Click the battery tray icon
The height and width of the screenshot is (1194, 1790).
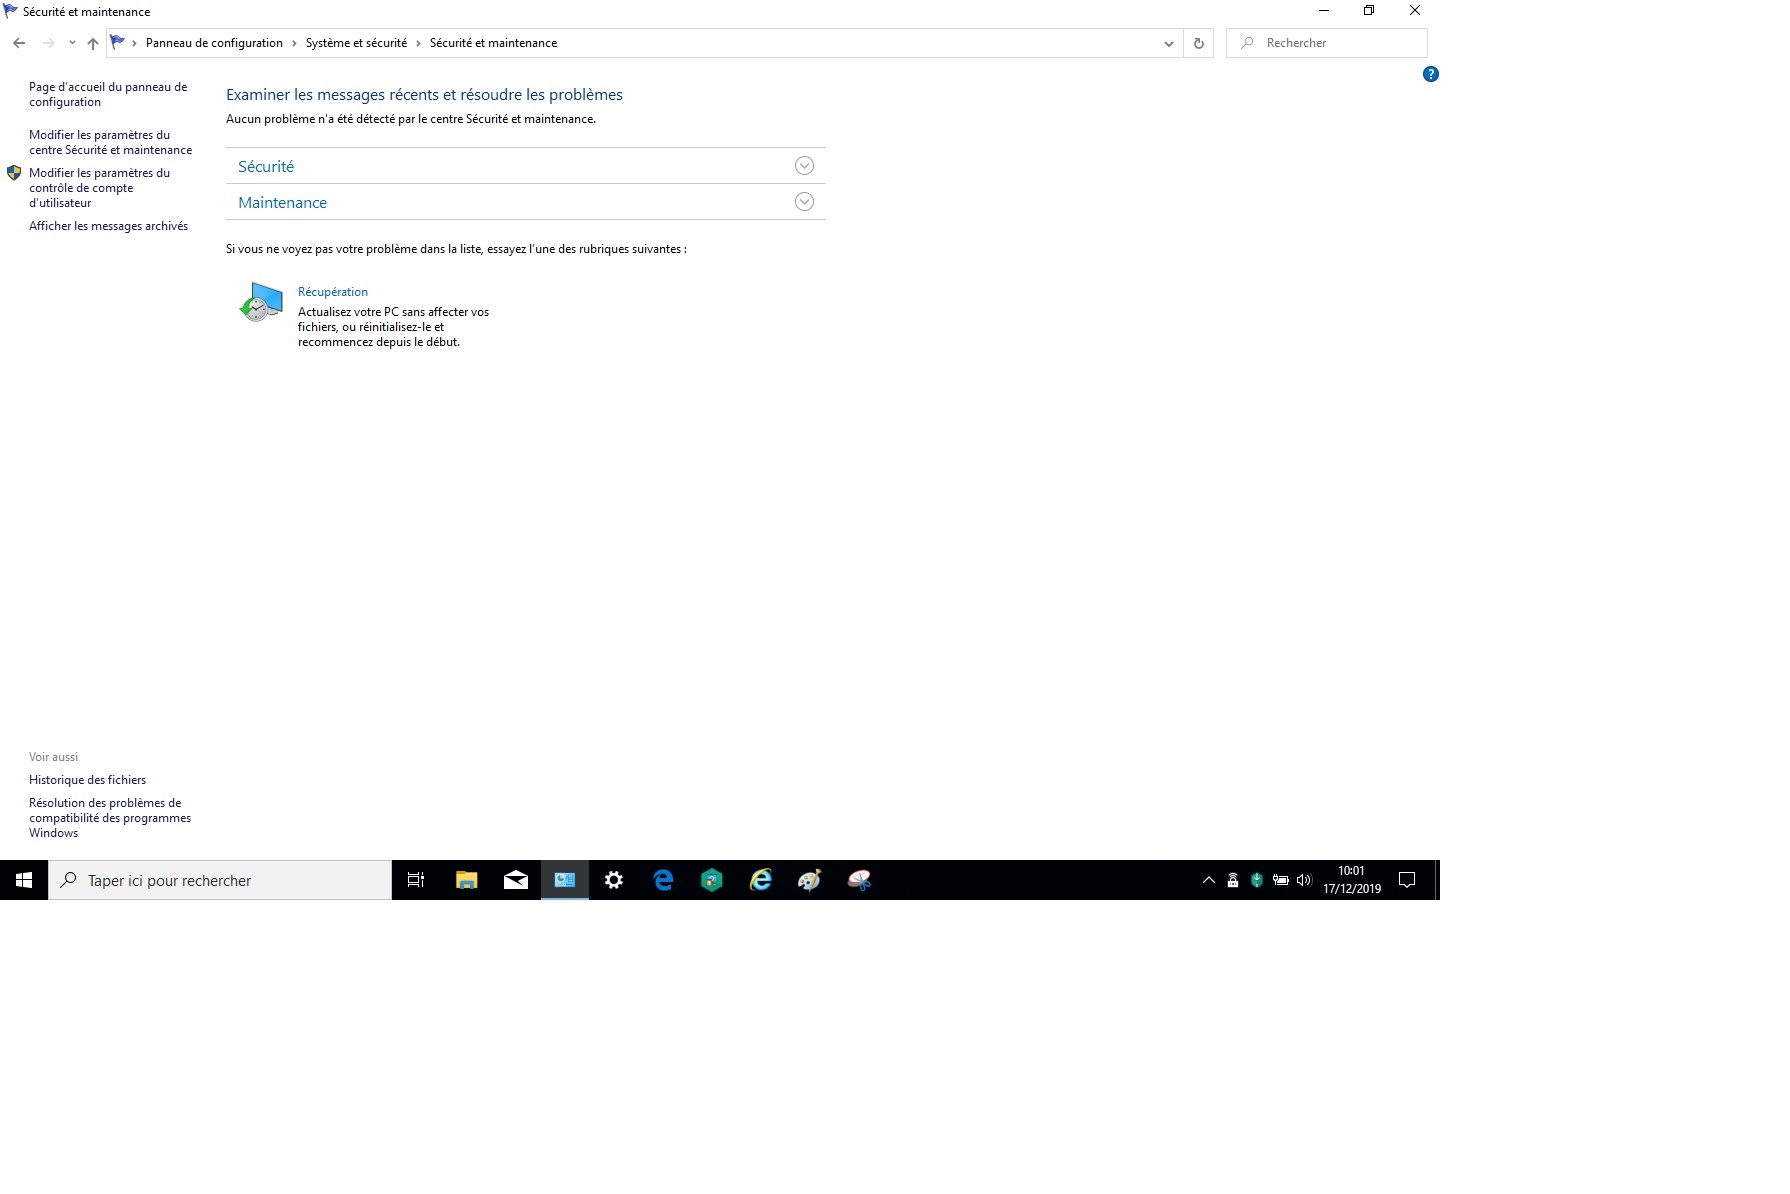(x=1280, y=880)
